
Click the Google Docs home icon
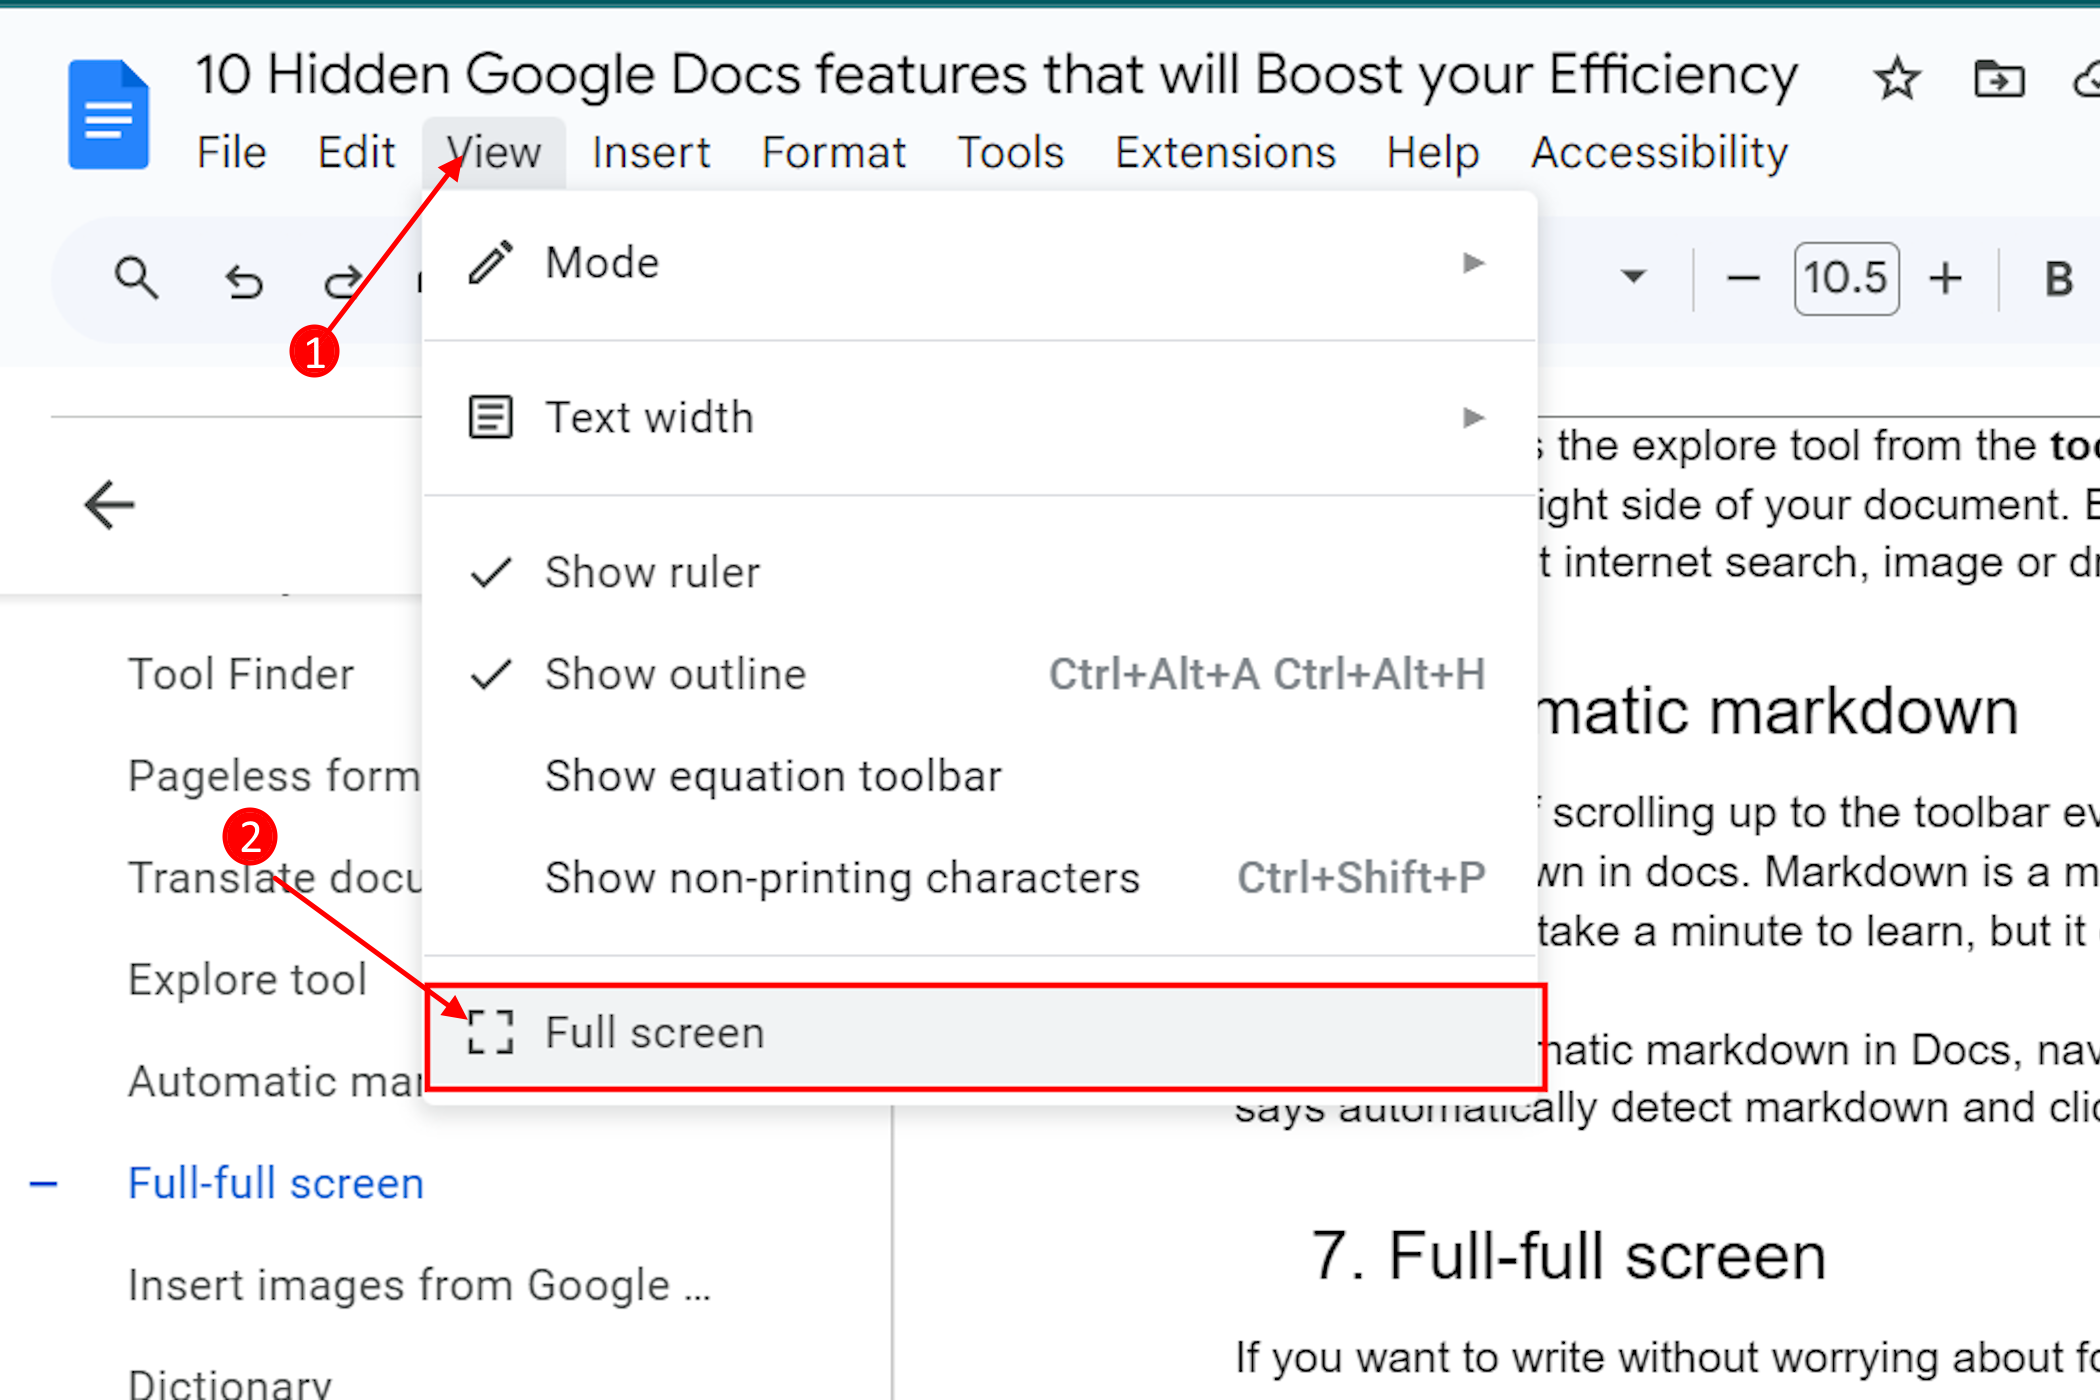pyautogui.click(x=108, y=114)
